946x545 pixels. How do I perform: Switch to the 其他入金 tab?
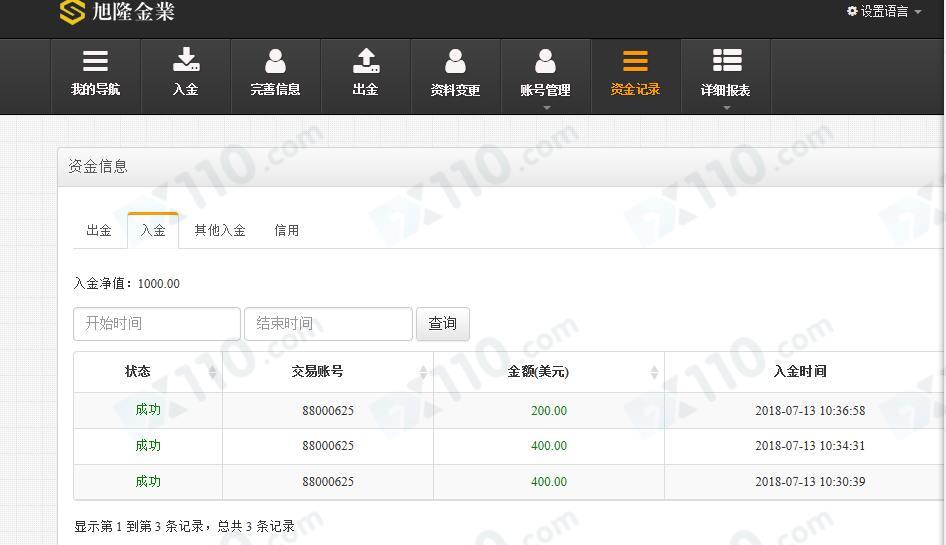220,231
